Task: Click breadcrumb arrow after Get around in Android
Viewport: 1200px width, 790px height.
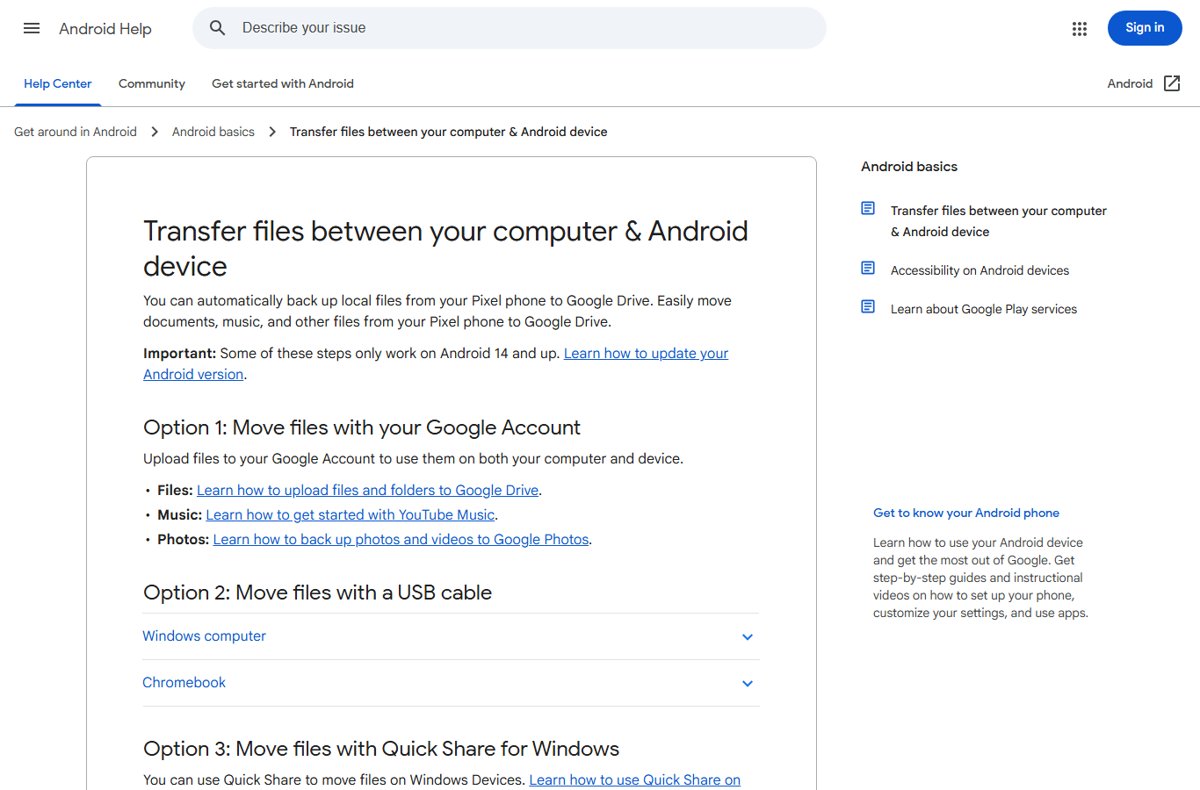Action: pyautogui.click(x=155, y=132)
